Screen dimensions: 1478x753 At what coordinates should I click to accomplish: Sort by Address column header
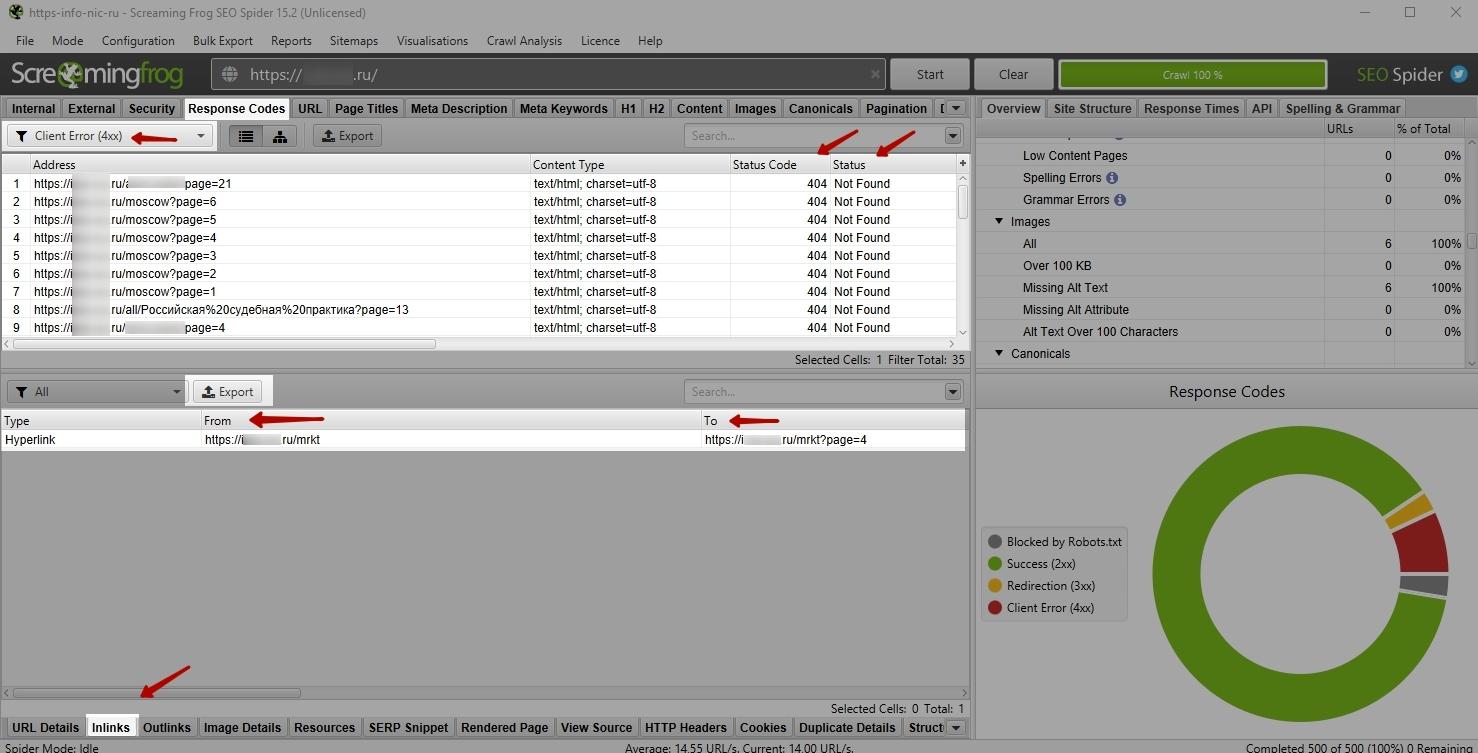tap(280, 165)
